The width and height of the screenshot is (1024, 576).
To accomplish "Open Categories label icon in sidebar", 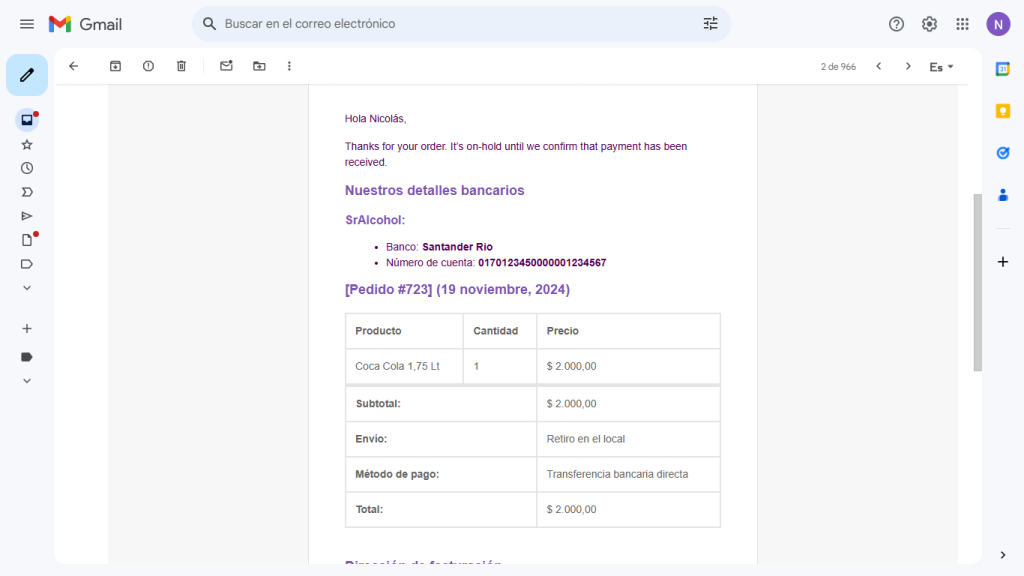I will coord(27,264).
